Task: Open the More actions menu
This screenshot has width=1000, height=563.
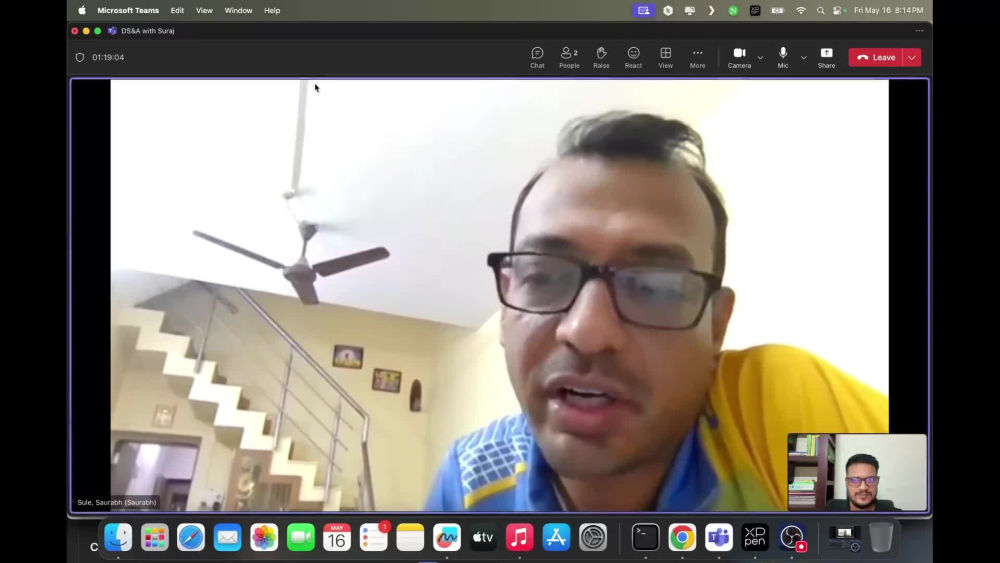Action: click(x=697, y=57)
